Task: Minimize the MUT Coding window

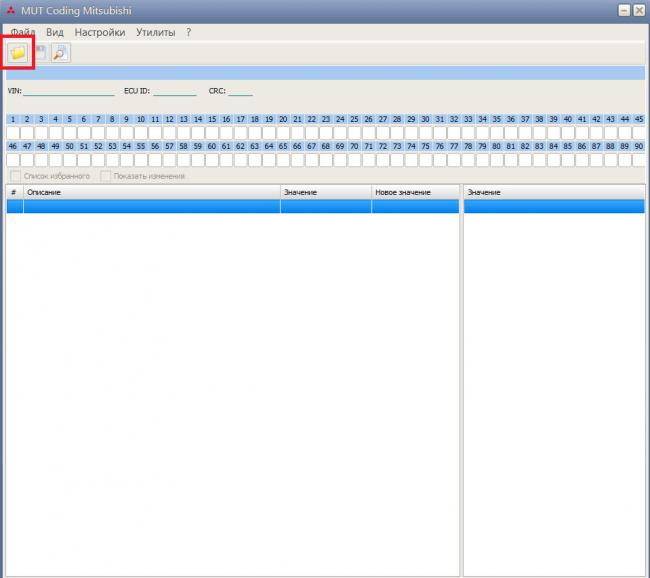Action: [x=623, y=9]
